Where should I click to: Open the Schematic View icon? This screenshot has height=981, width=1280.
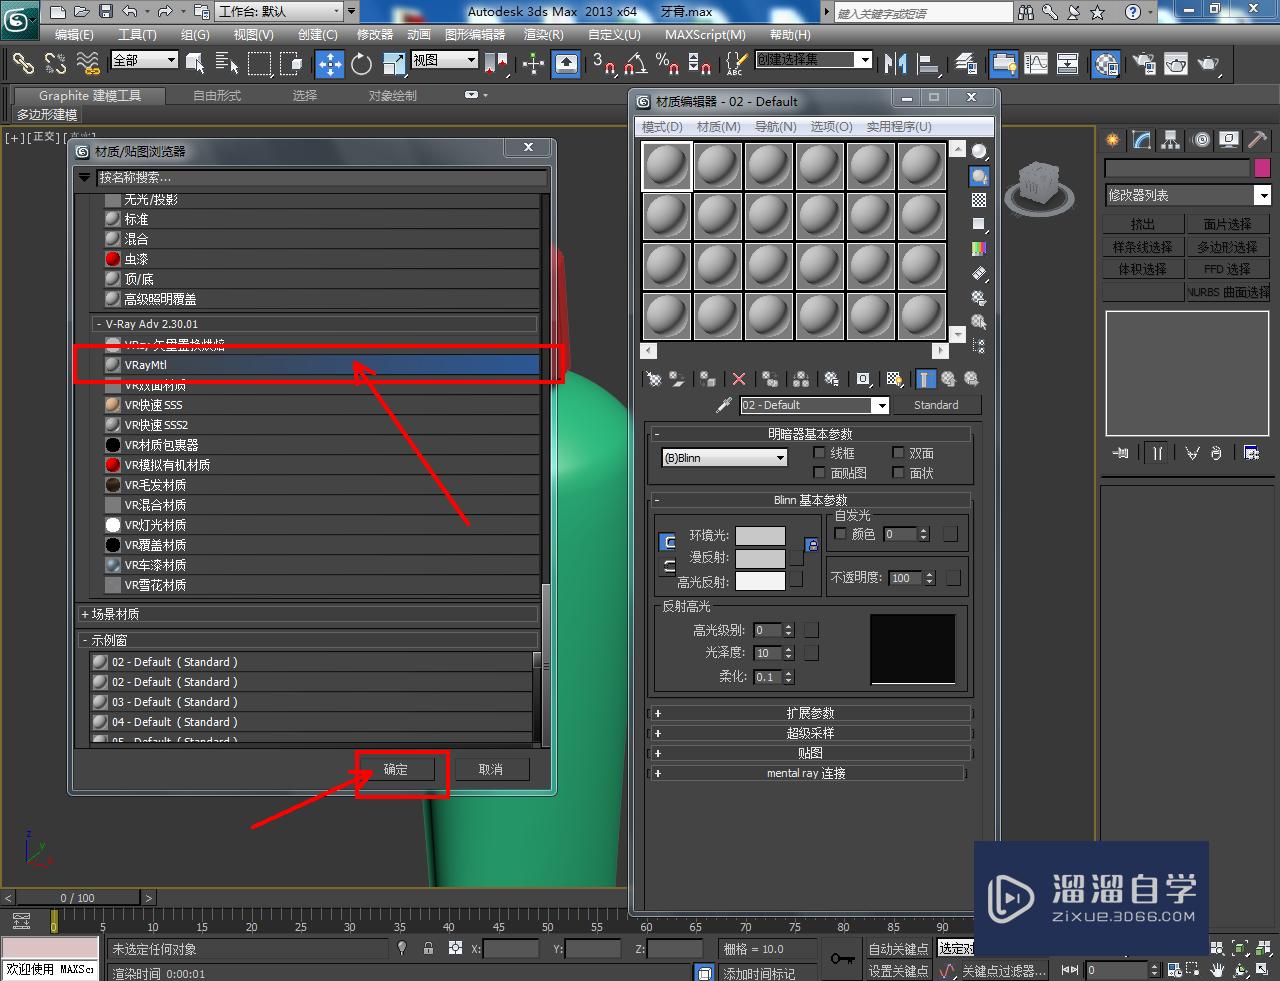coord(1068,64)
